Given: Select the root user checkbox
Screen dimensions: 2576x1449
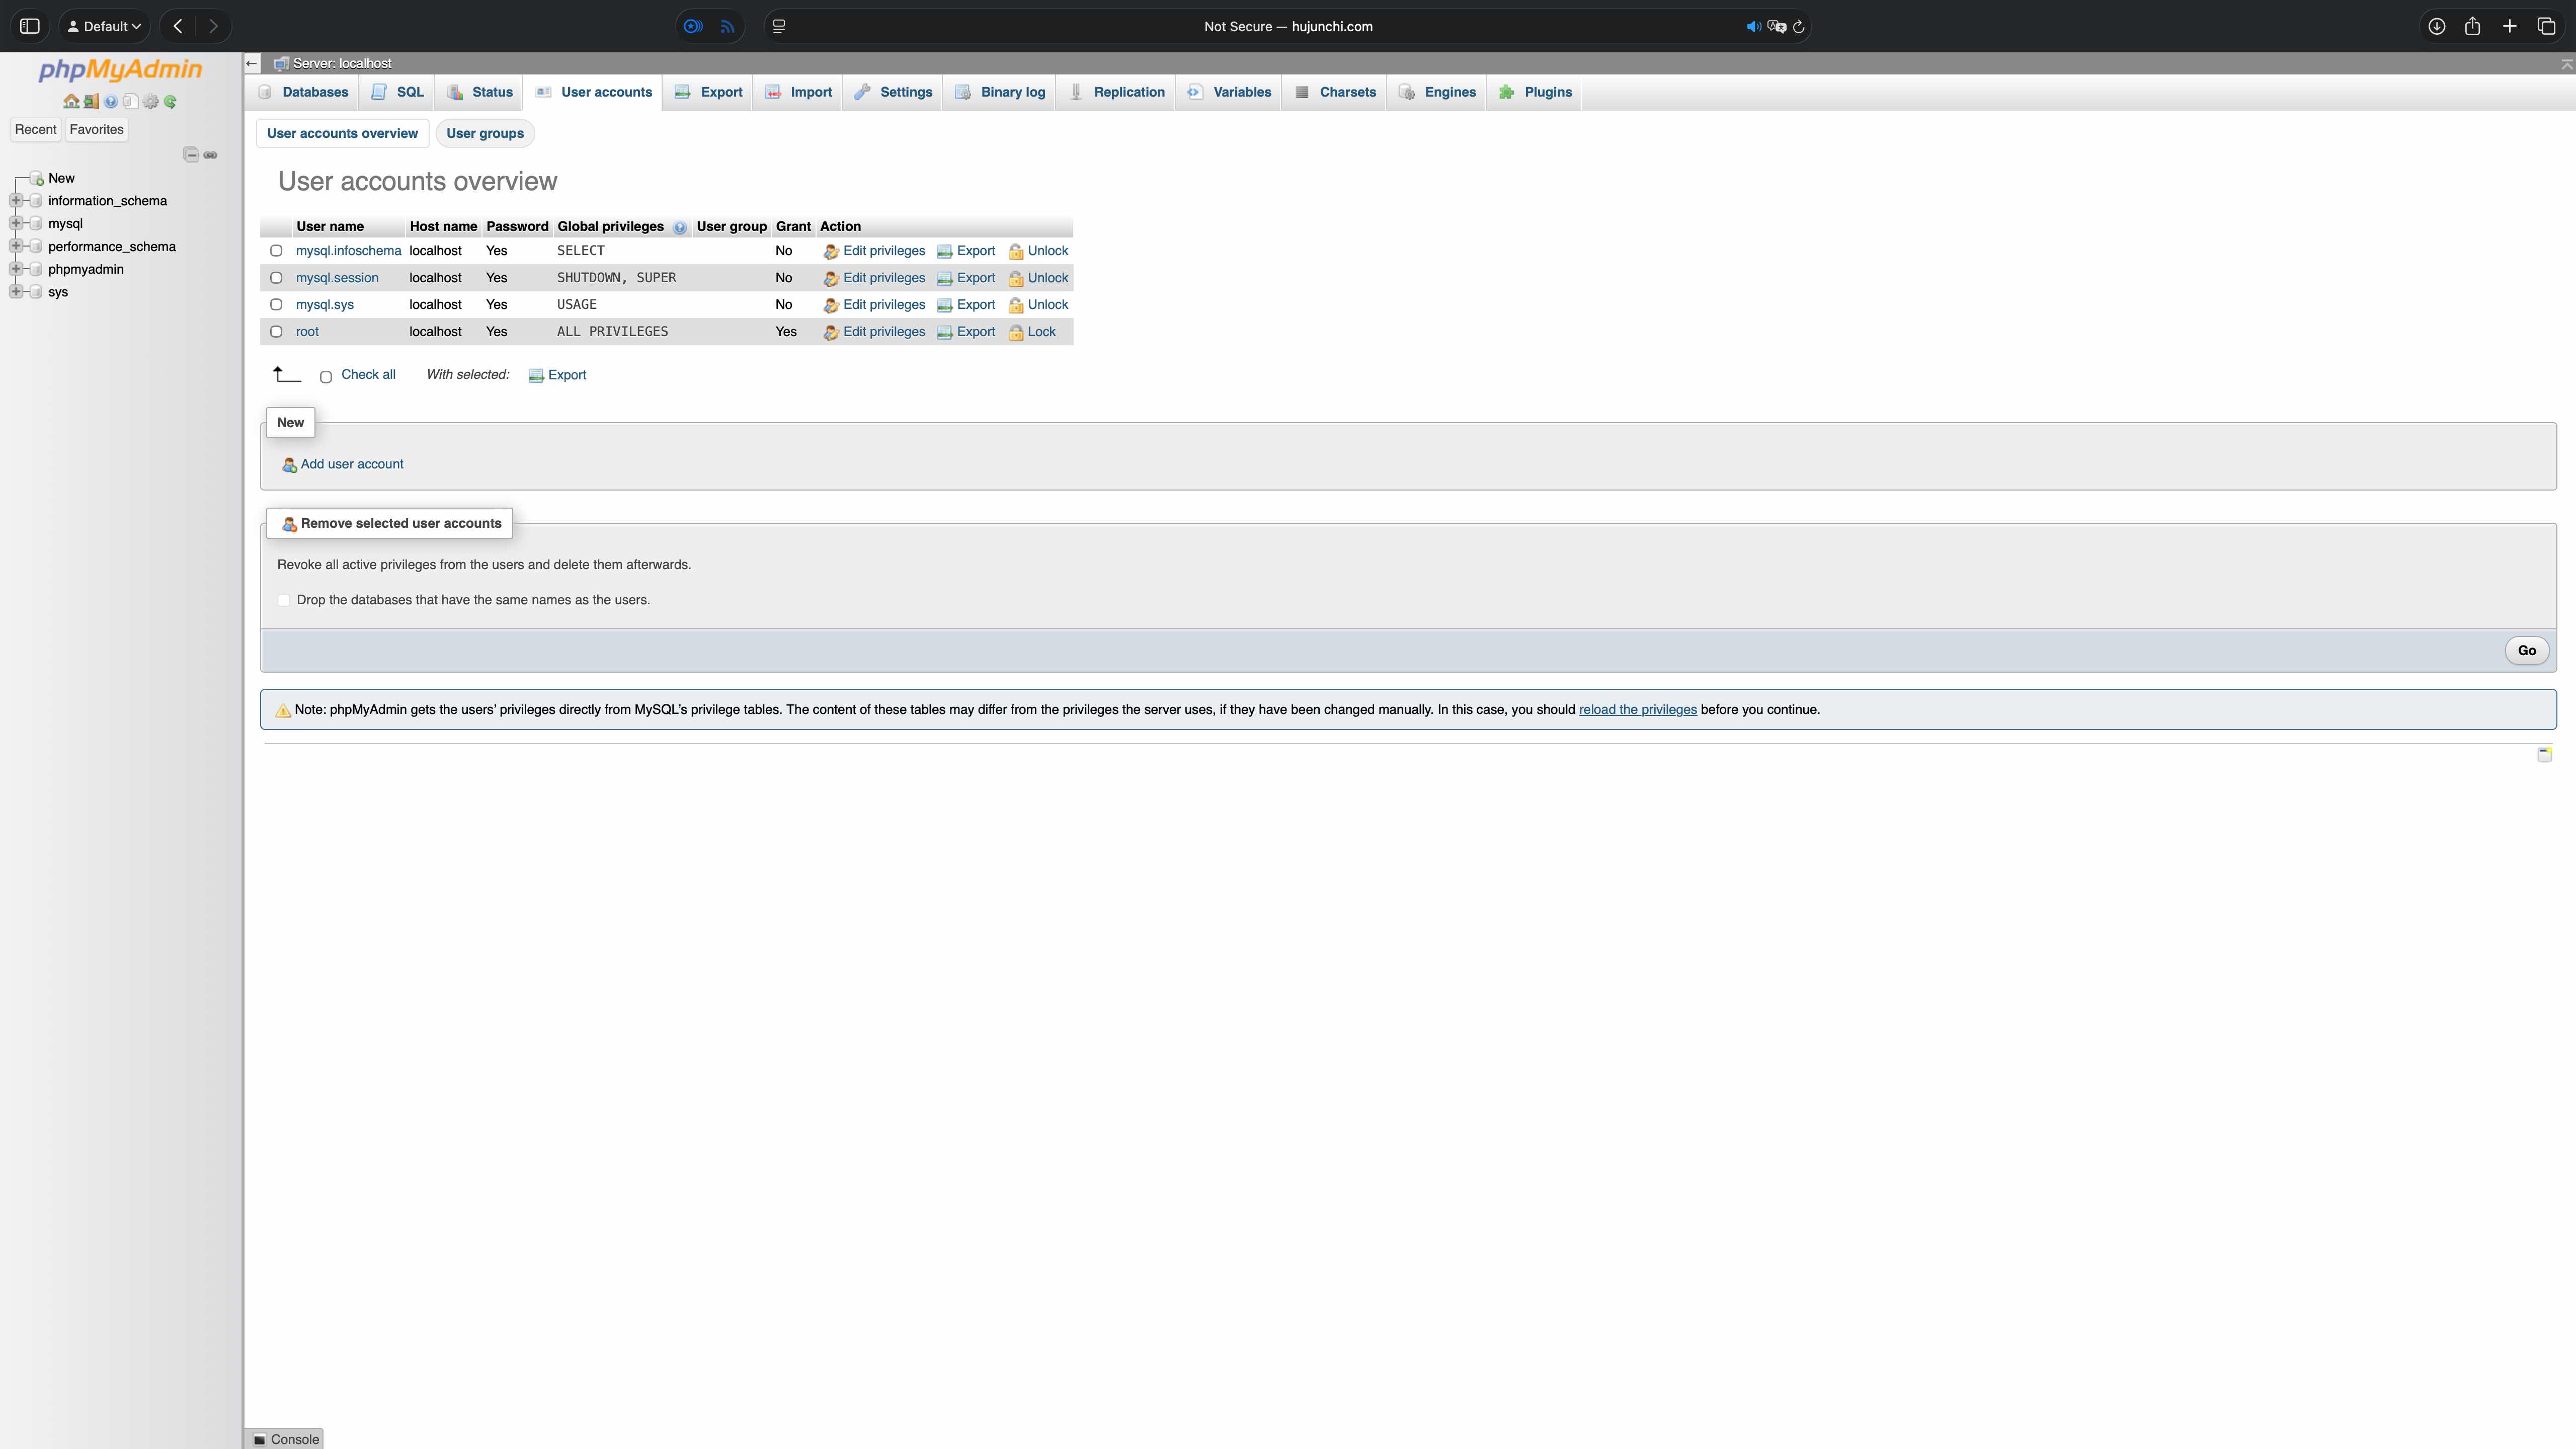Looking at the screenshot, I should 276,332.
